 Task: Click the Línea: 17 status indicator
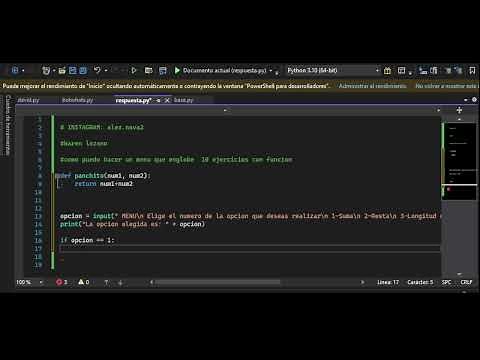pos(388,282)
